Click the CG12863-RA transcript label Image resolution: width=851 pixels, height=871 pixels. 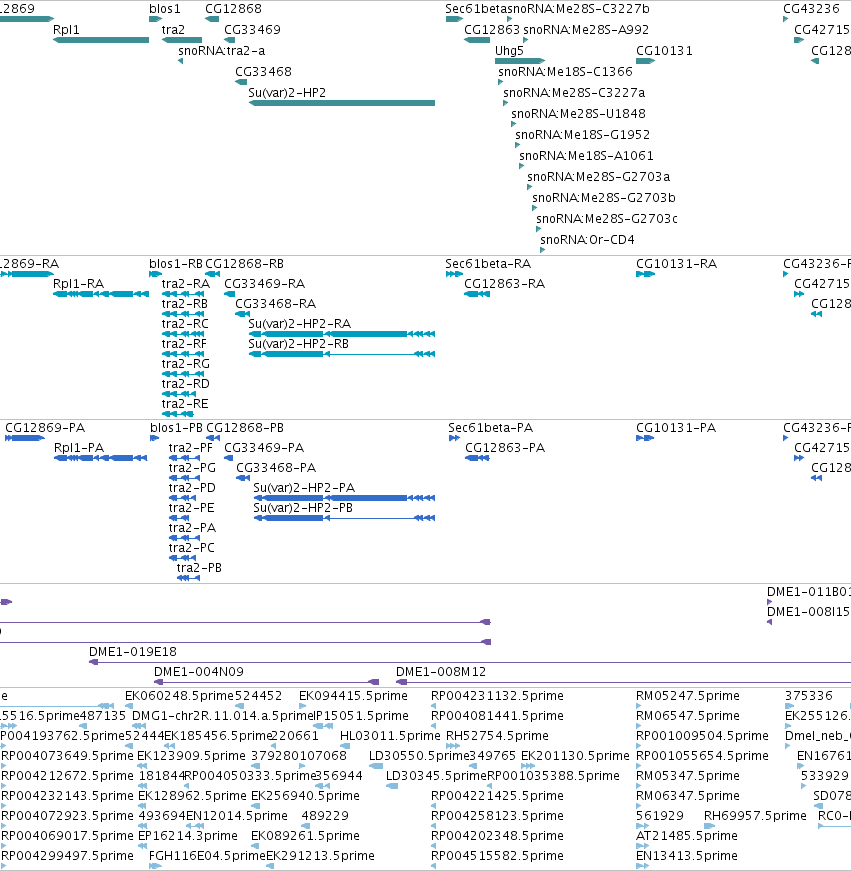point(505,284)
